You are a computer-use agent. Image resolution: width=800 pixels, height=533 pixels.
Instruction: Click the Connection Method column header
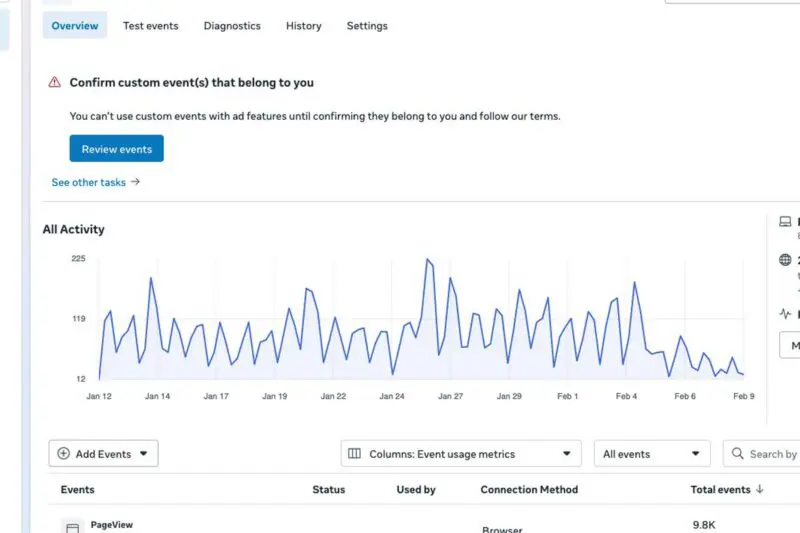tap(529, 489)
